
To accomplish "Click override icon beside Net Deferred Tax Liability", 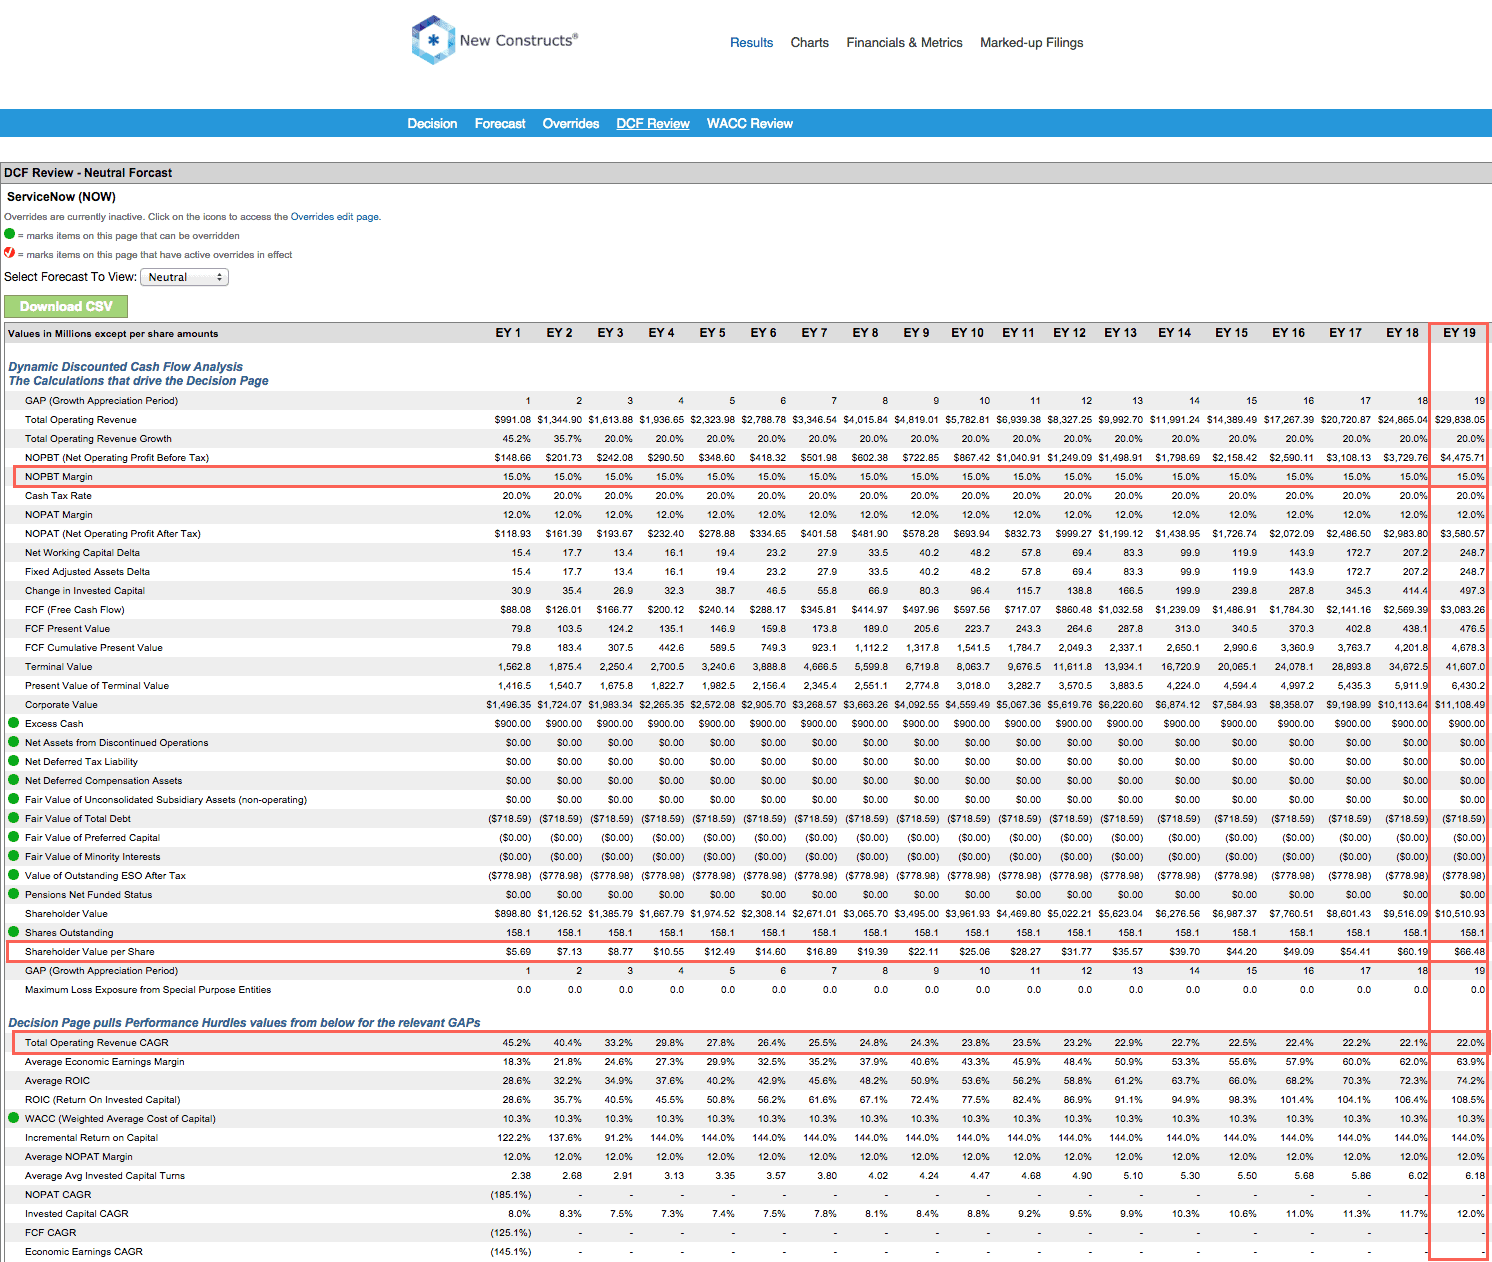I will click(x=12, y=761).
